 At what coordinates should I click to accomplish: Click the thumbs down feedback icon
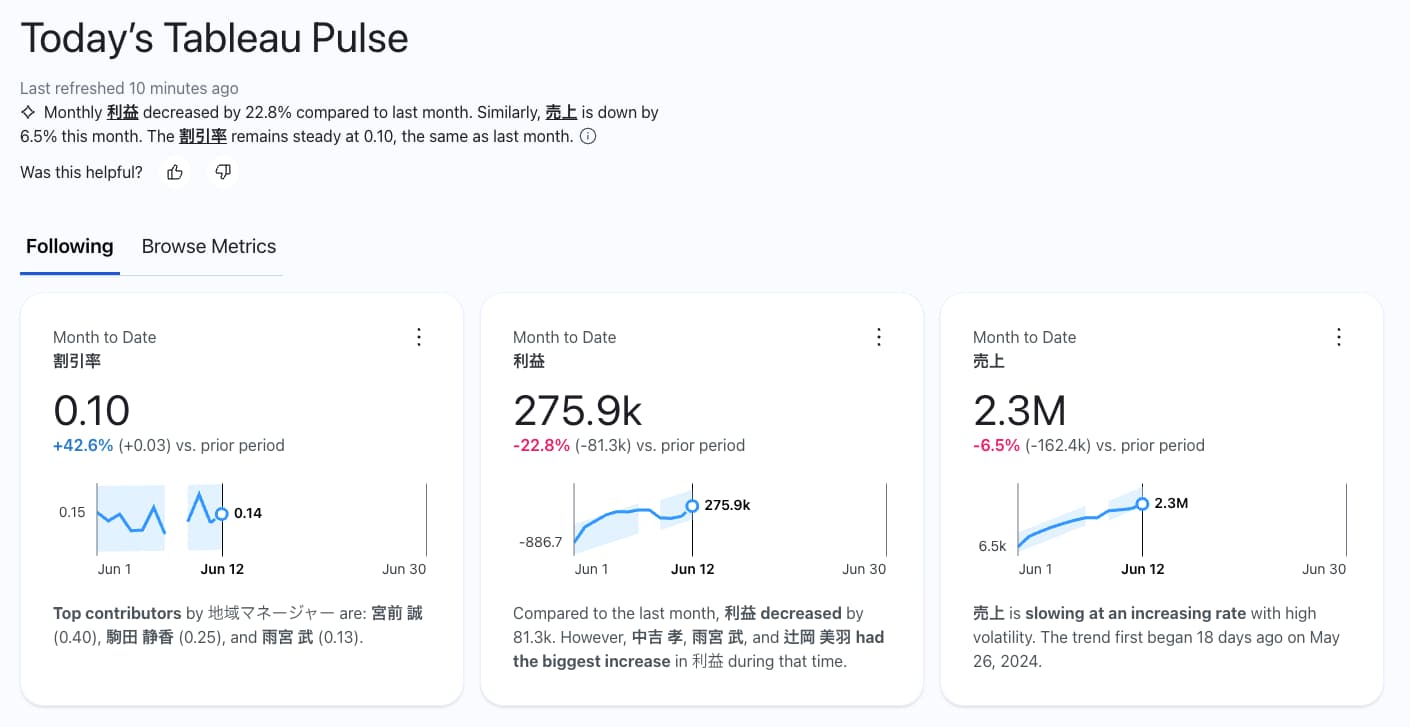[x=222, y=171]
